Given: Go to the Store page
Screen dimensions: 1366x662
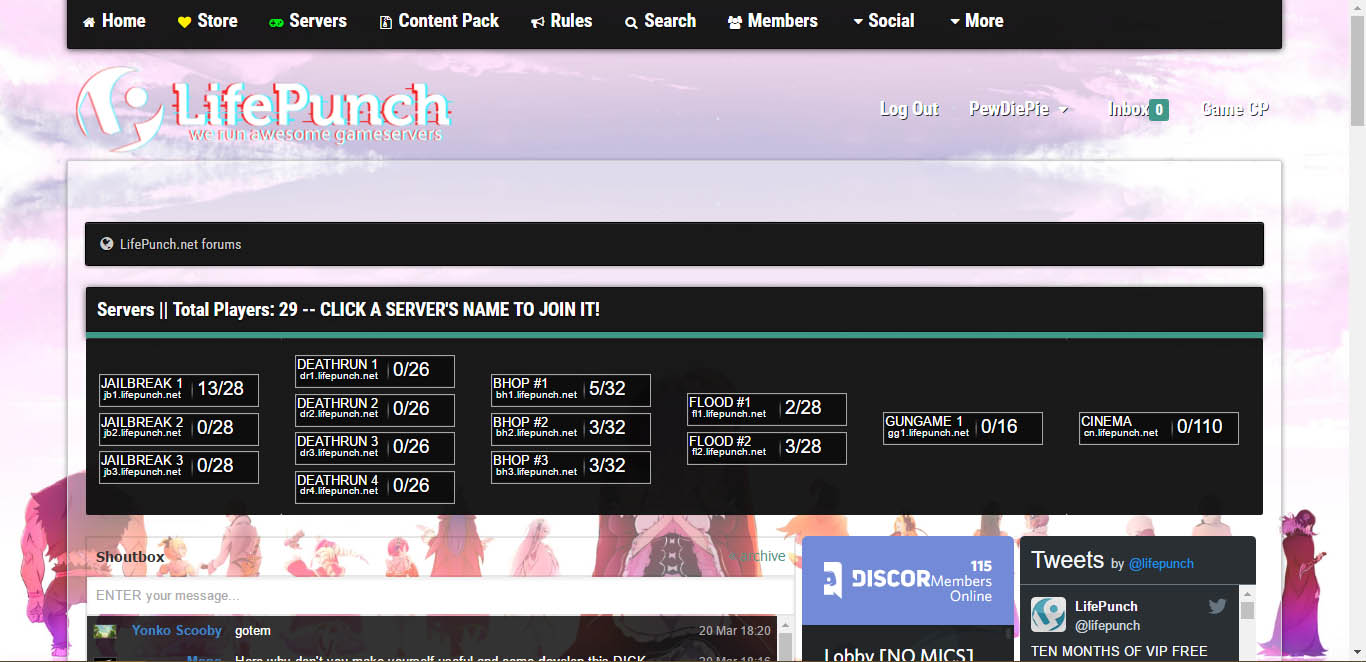Looking at the screenshot, I should [x=208, y=21].
